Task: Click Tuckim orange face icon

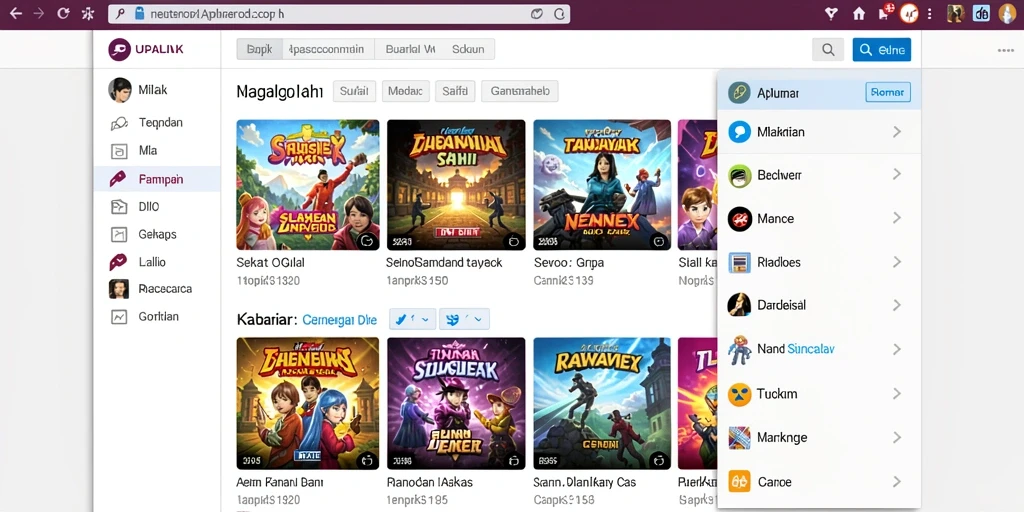Action: click(x=739, y=394)
